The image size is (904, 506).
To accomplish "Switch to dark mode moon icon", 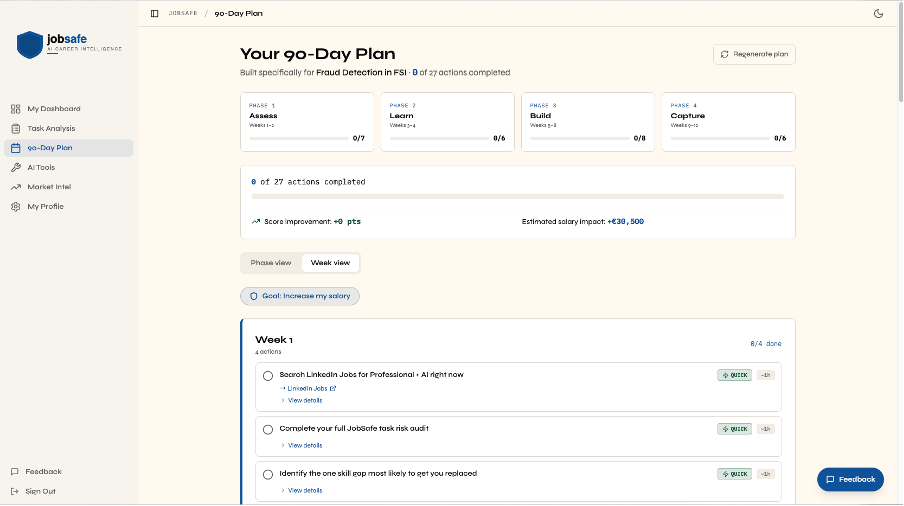I will coord(878,13).
